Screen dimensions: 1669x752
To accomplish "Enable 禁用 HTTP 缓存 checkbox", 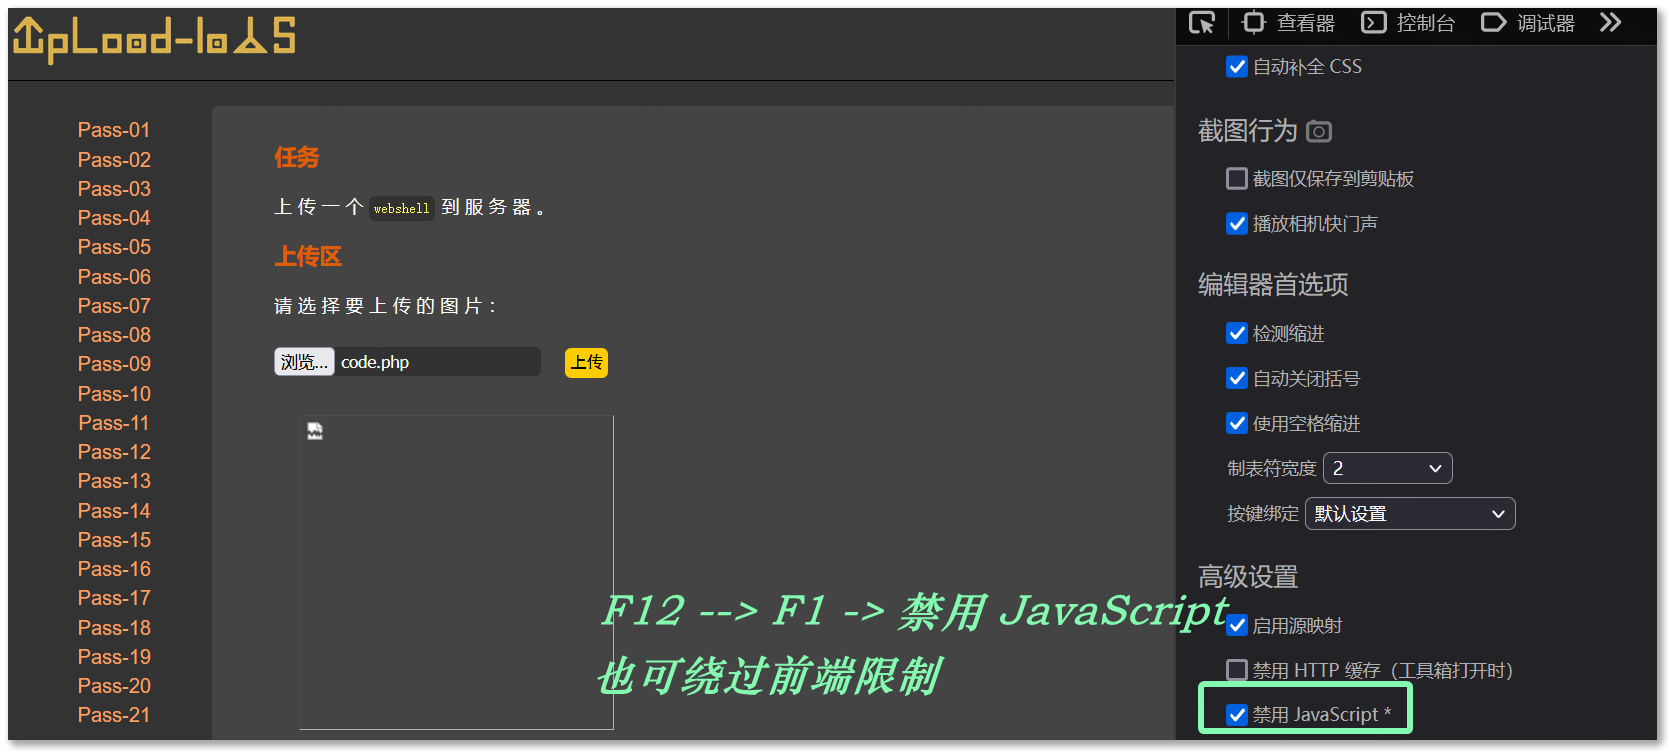I will coord(1237,670).
